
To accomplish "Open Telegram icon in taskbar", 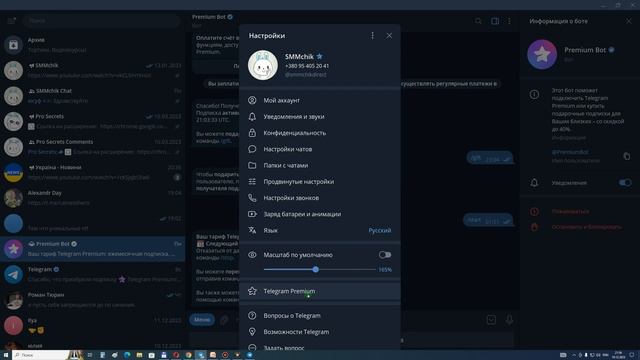I will (200, 355).
